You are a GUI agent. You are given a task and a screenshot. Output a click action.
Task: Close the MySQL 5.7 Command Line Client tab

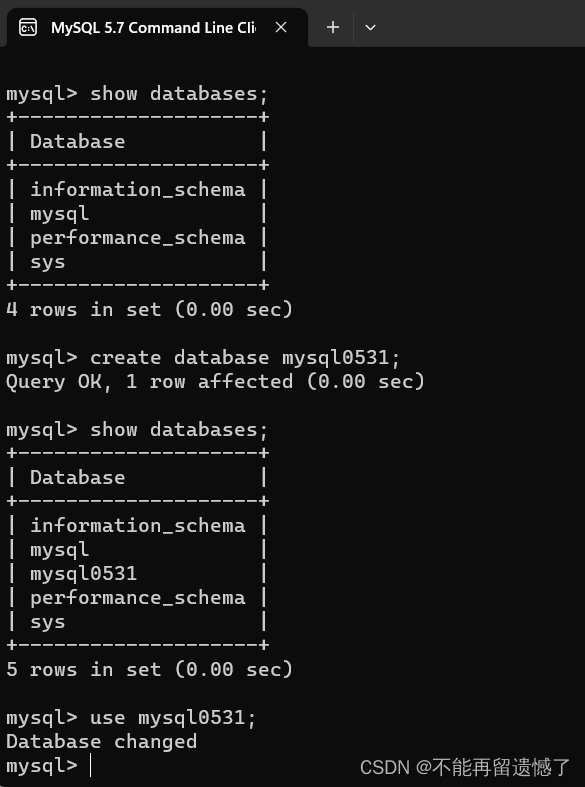[x=281, y=28]
